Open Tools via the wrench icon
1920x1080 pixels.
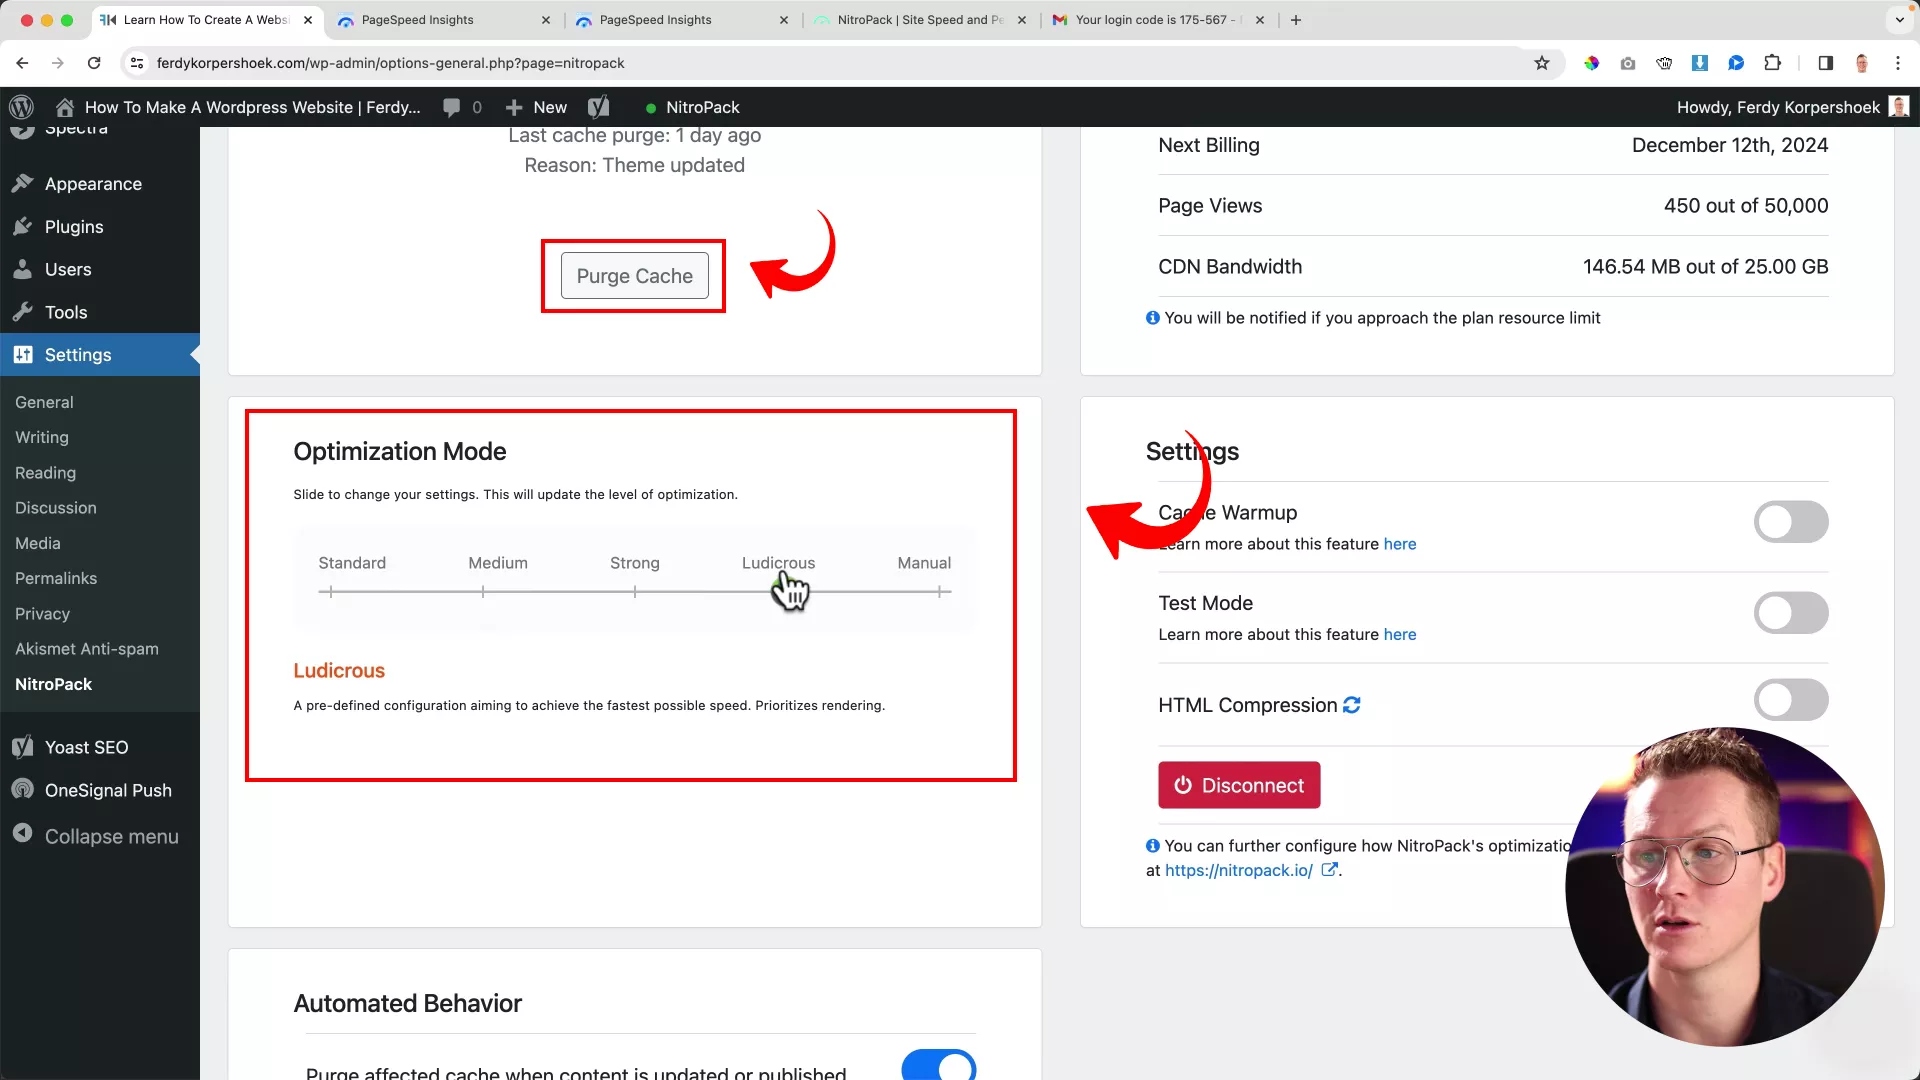(23, 312)
